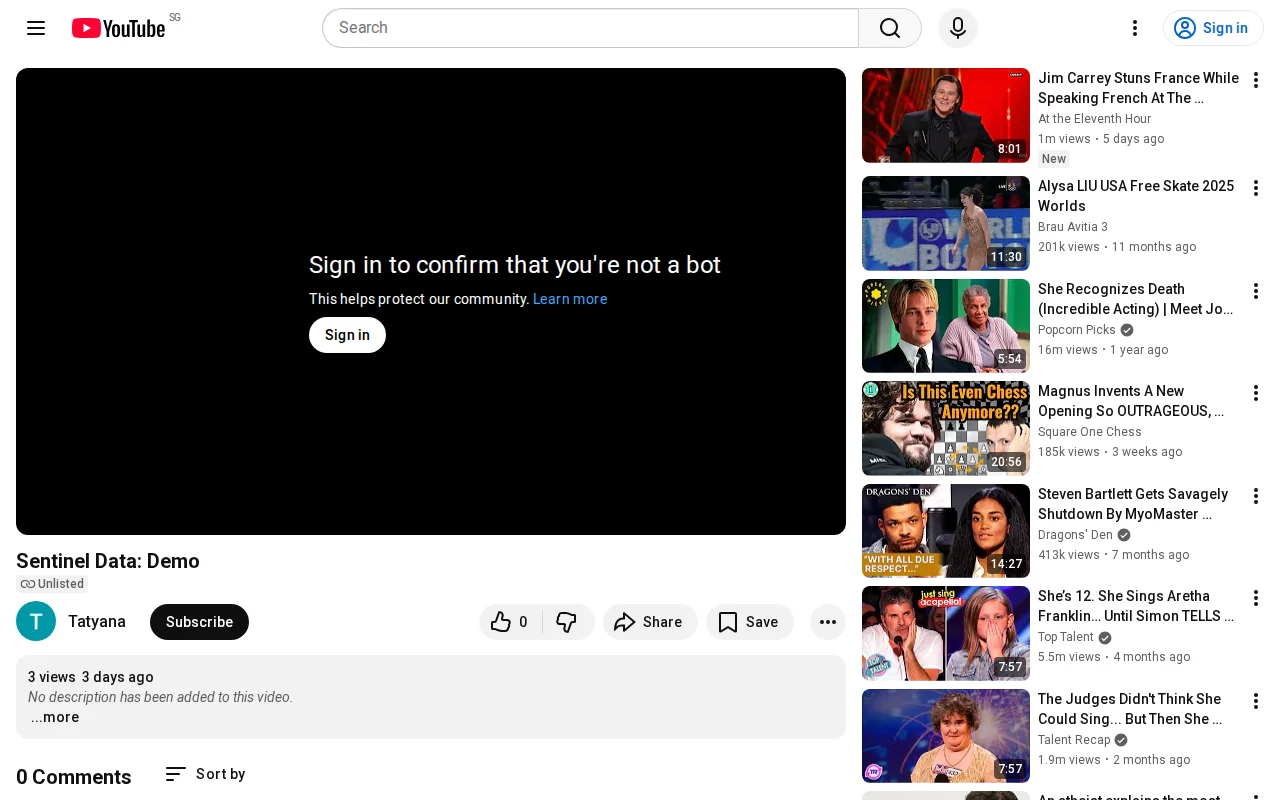The height and width of the screenshot is (800, 1280).
Task: Click the 'Sentinel Data: Demo' video title
Action: tap(108, 561)
